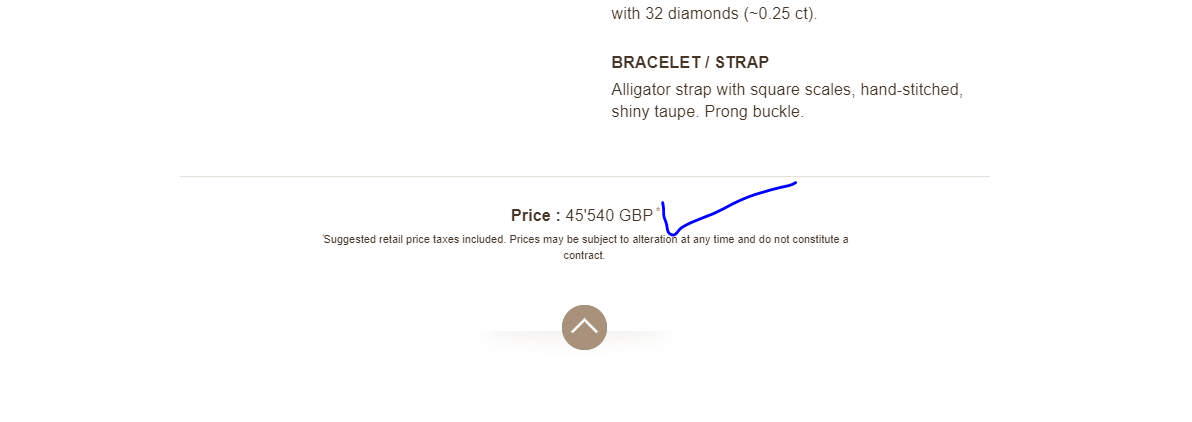Screen dimensions: 1192x422
Task: Click the 'Alligator strap' text
Action: pos(659,90)
